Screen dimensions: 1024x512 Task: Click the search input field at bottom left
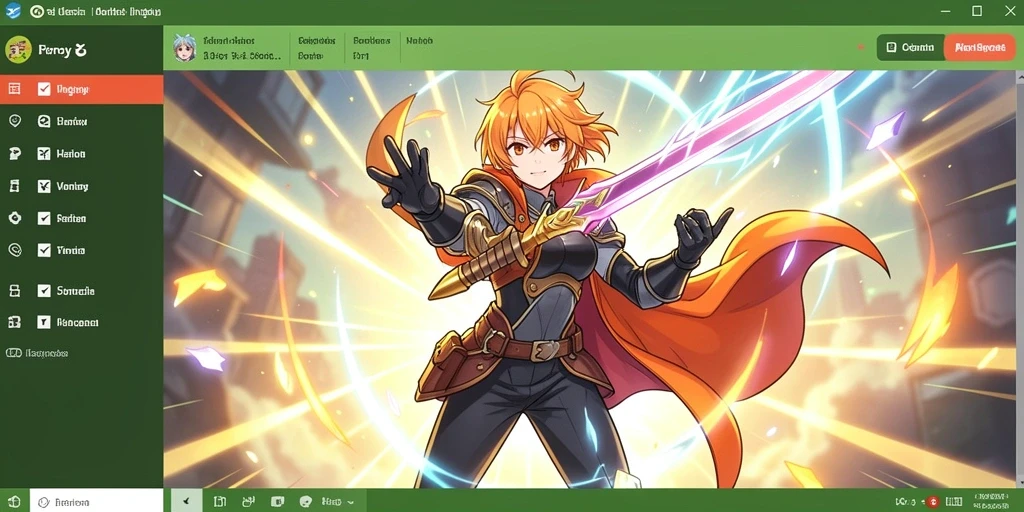click(x=96, y=502)
